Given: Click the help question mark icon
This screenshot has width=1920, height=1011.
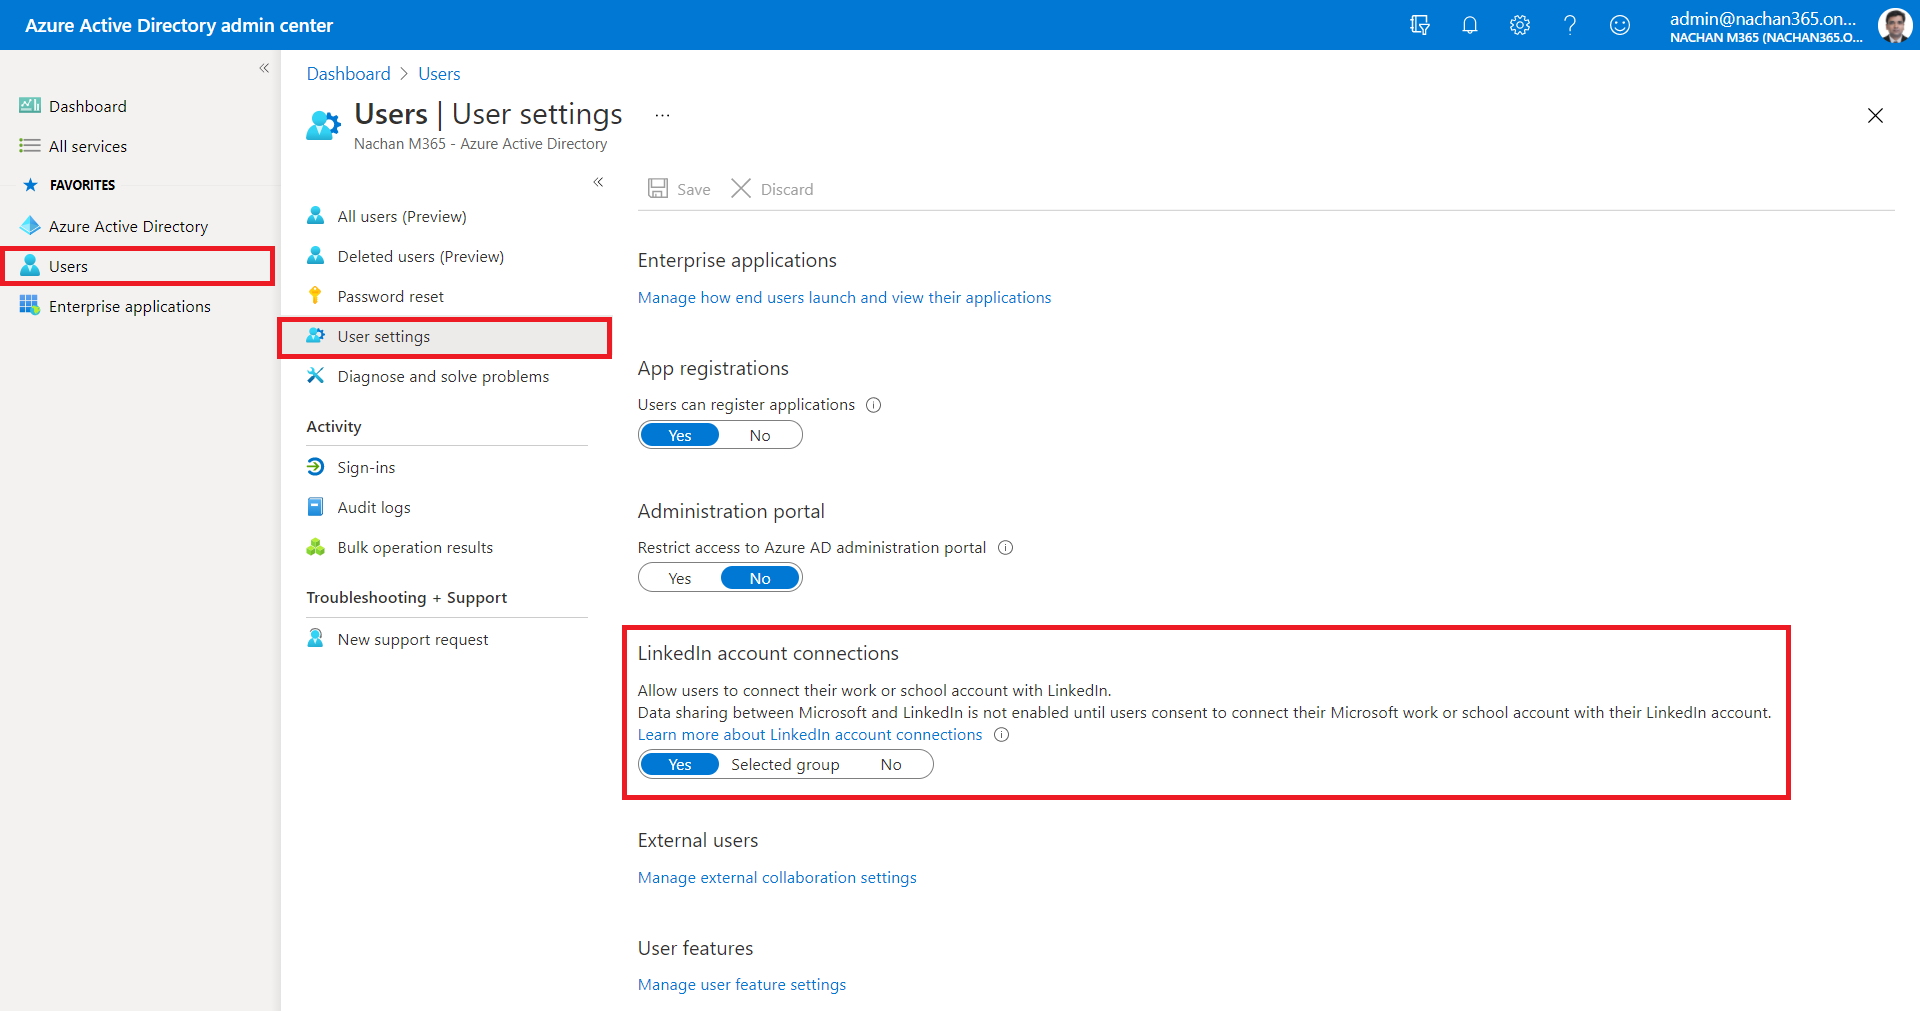Looking at the screenshot, I should click(1569, 25).
